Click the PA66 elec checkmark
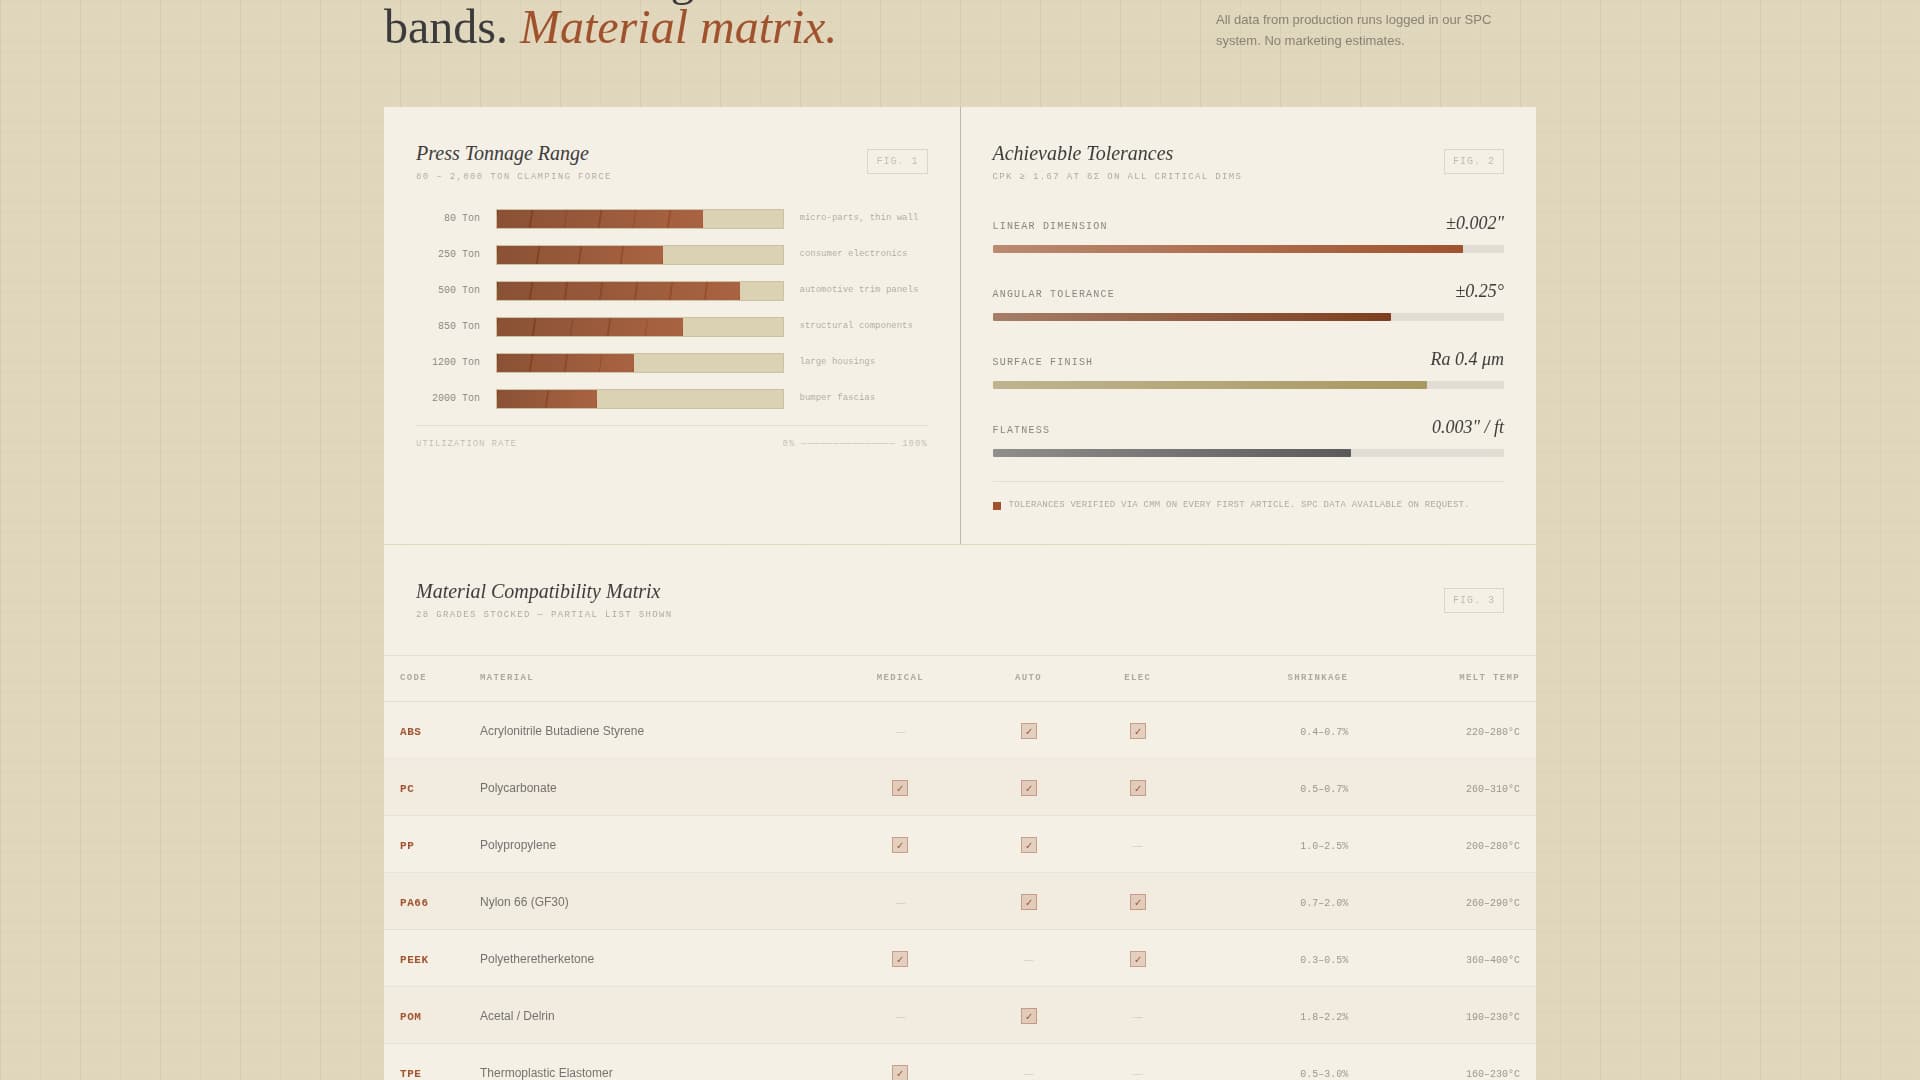This screenshot has width=1920, height=1080. pyautogui.click(x=1137, y=901)
